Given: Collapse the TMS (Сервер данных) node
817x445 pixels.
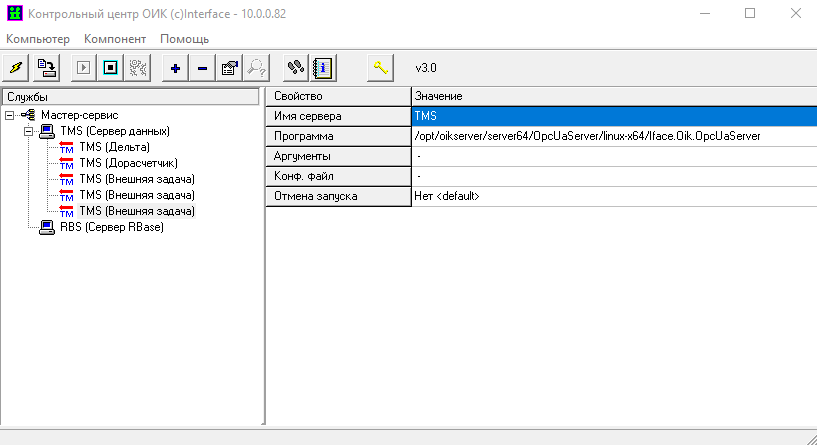Looking at the screenshot, I should click(x=27, y=131).
